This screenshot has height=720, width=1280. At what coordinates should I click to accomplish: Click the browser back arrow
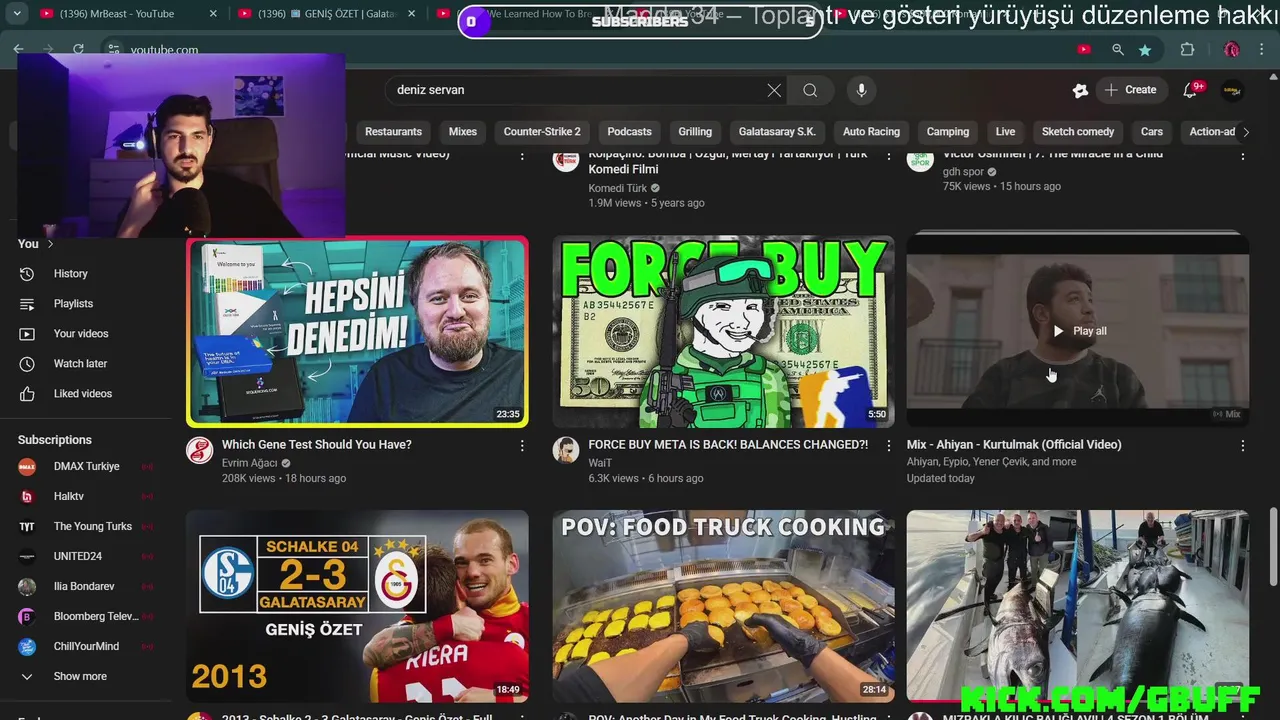(x=18, y=49)
